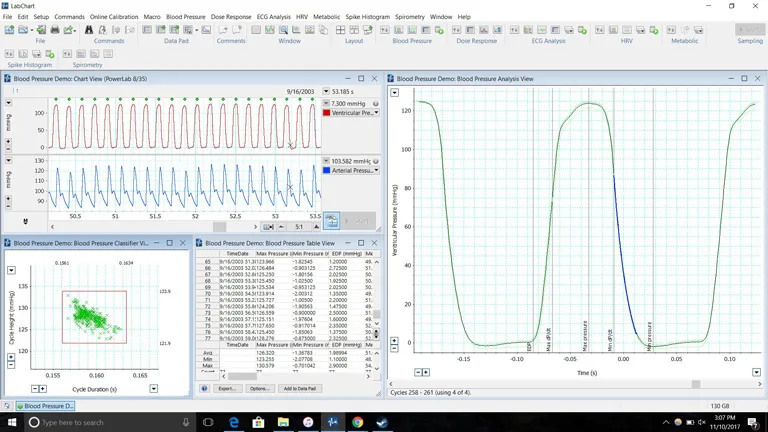The image size is (768, 432).
Task: Click the Microsoft Edge icon in taskbar
Action: point(234,422)
